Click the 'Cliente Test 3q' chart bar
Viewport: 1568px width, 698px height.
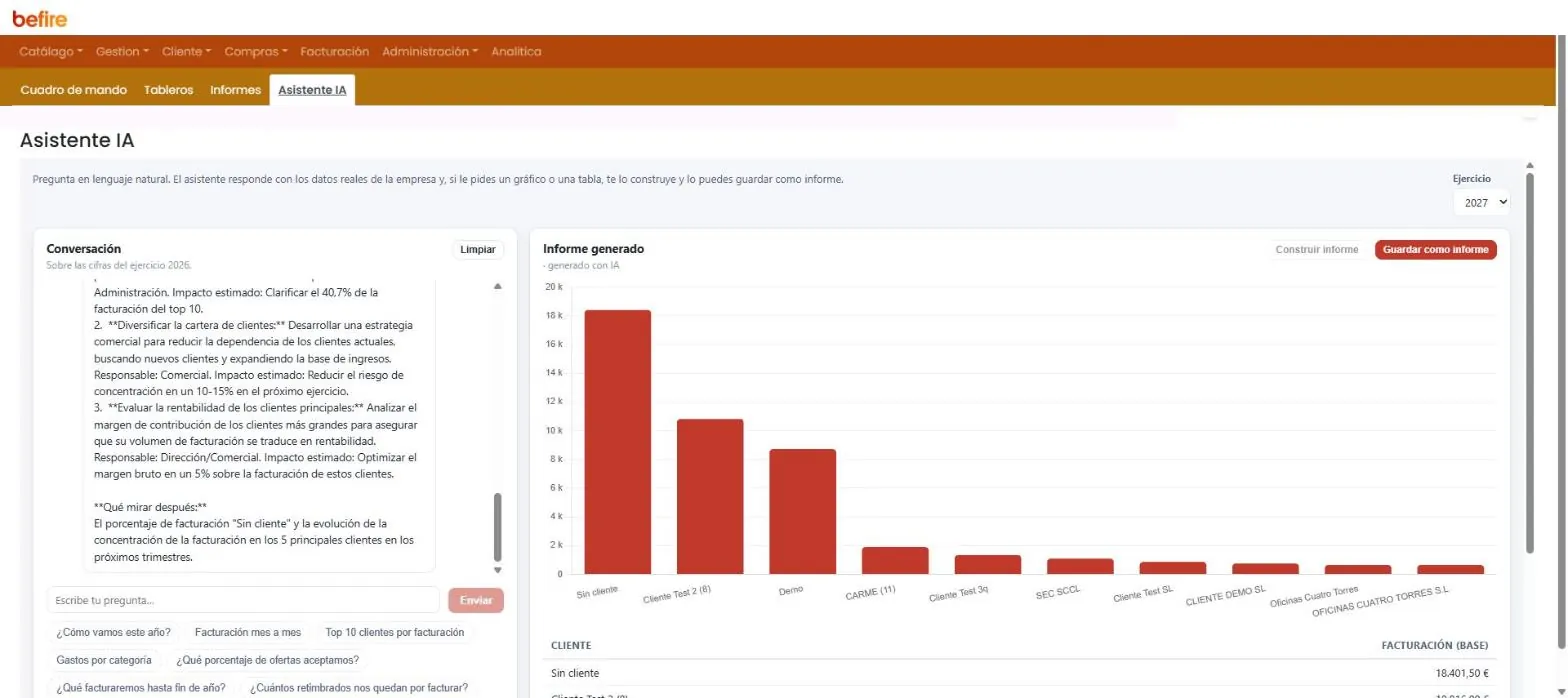[987, 564]
